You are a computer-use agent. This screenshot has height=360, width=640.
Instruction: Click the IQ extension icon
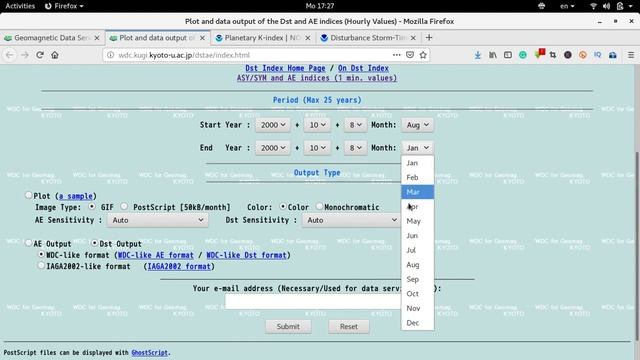tap(598, 55)
